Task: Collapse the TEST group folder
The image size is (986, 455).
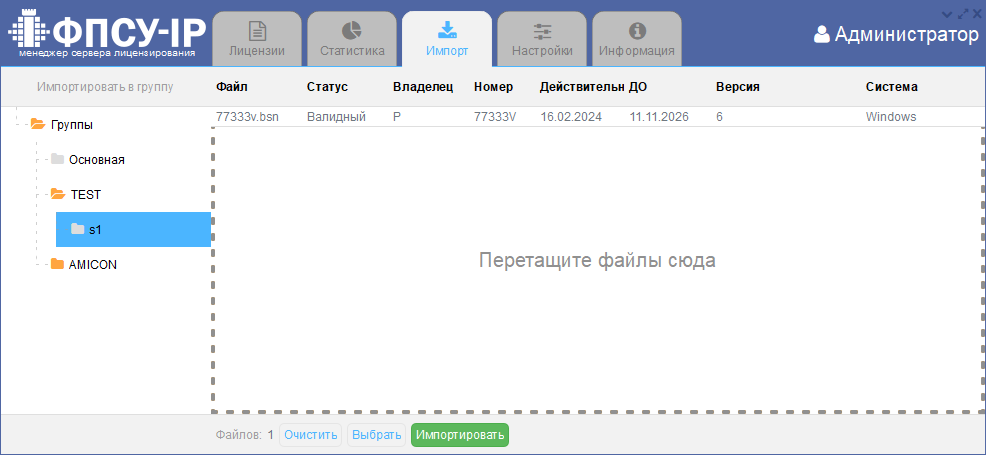Action: (57, 195)
